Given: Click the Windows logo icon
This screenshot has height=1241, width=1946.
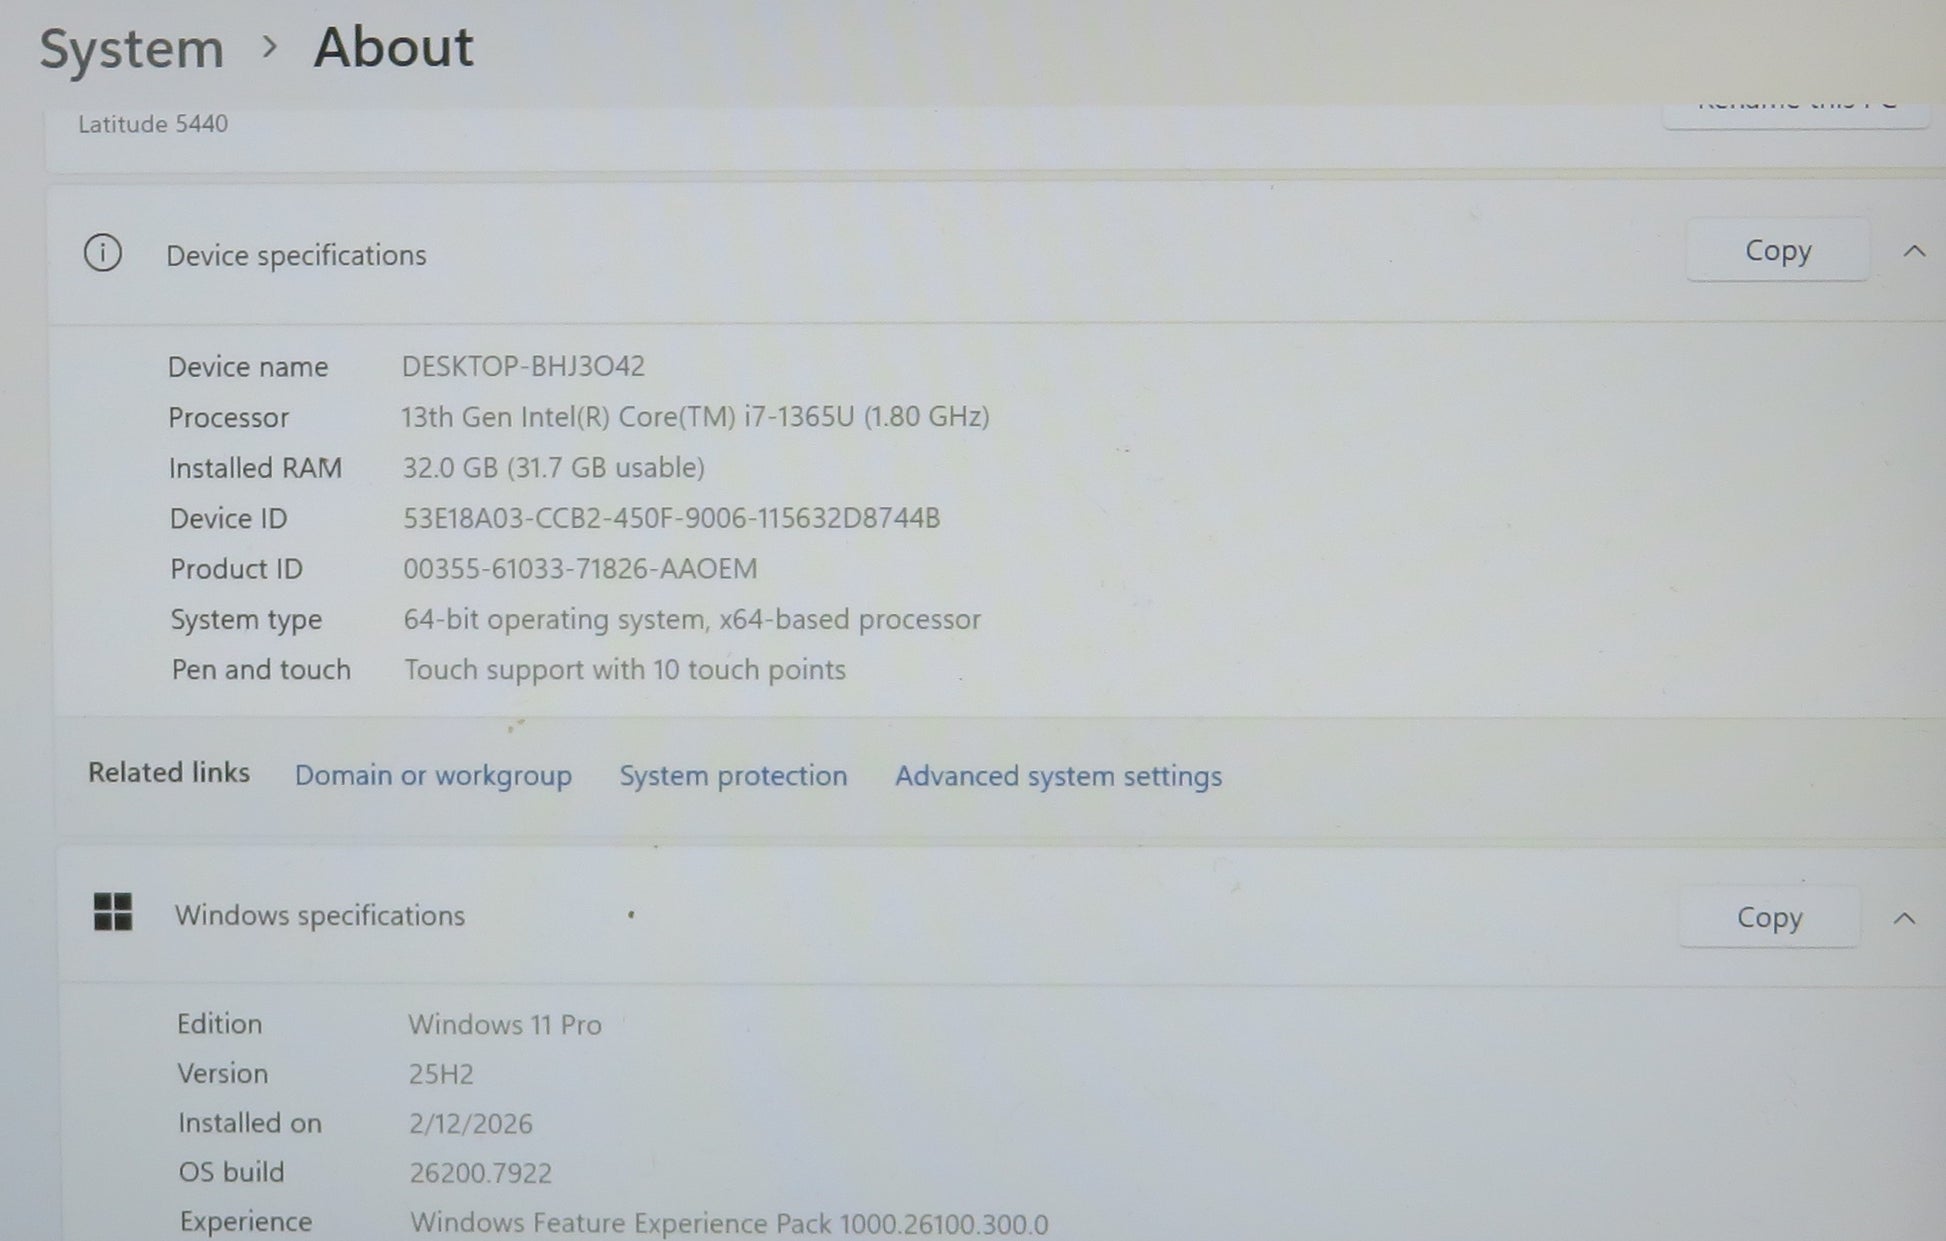Looking at the screenshot, I should click(x=112, y=912).
